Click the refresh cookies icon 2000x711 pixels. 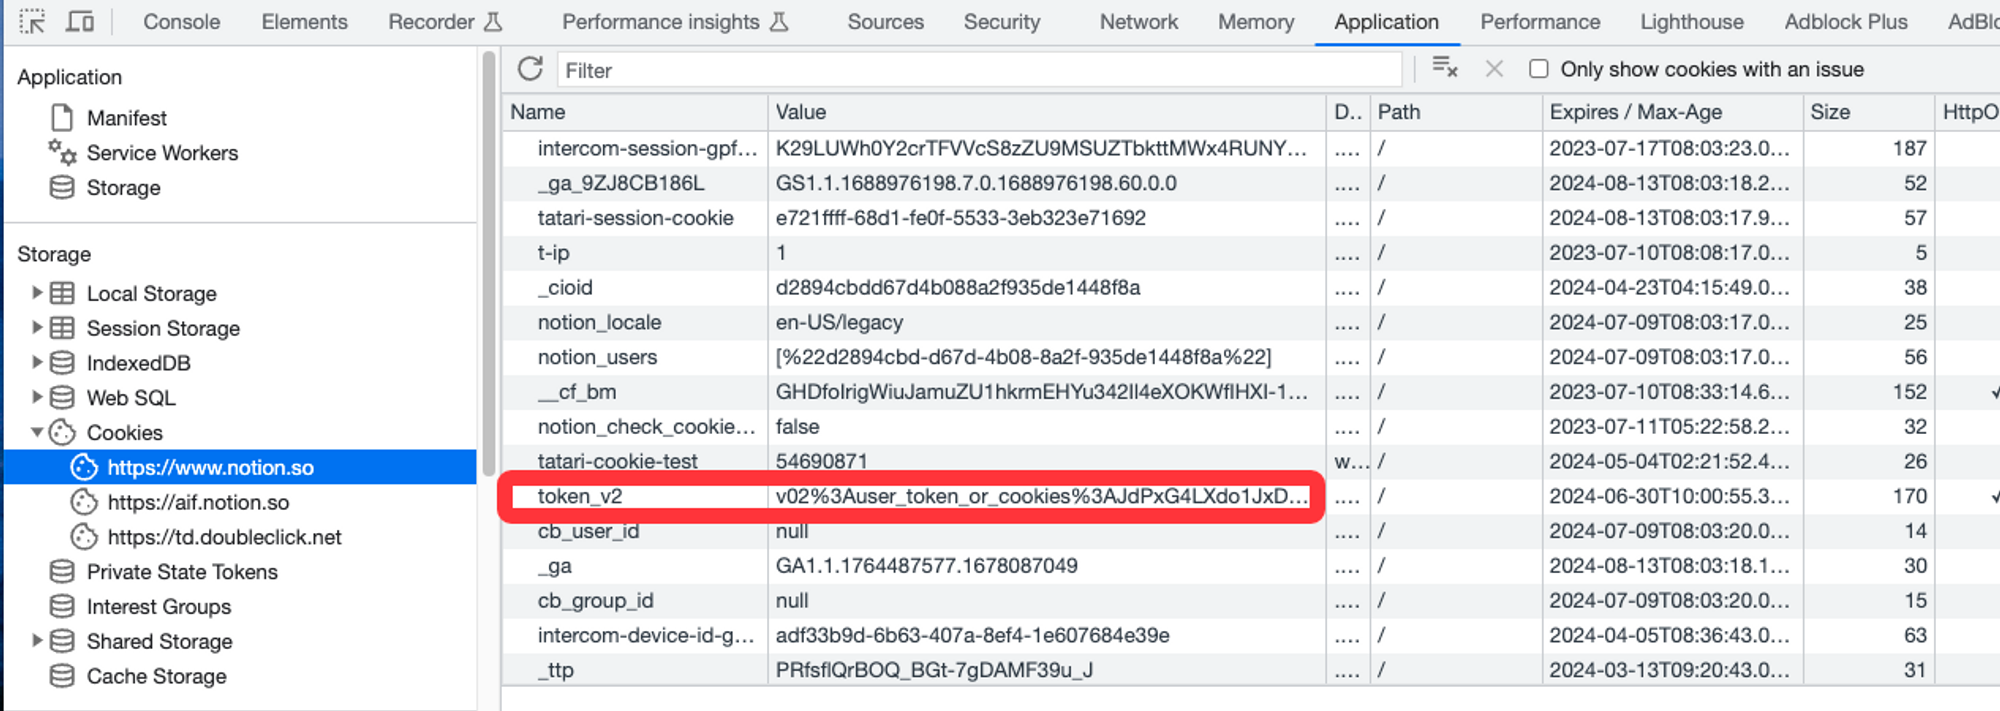[530, 69]
